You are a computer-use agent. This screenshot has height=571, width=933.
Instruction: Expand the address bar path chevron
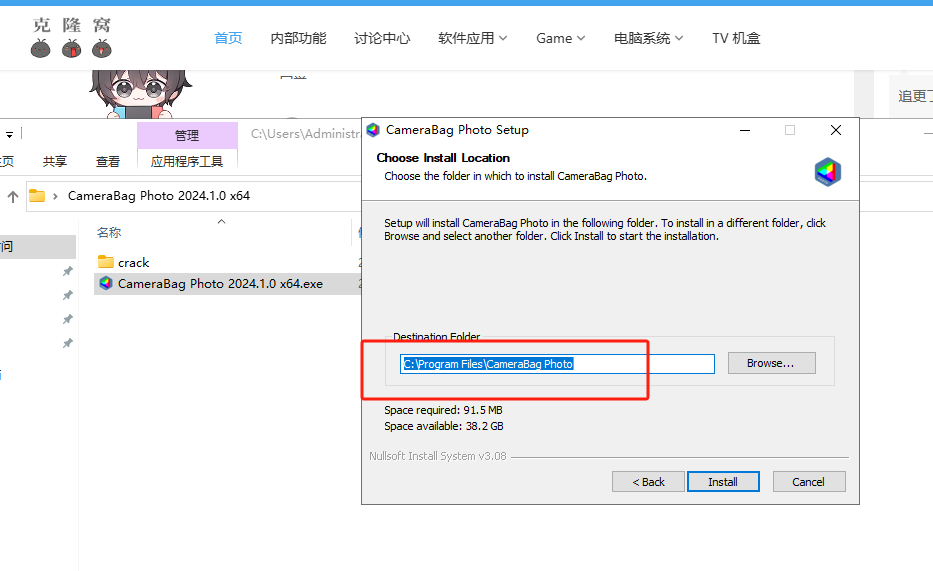(55, 196)
